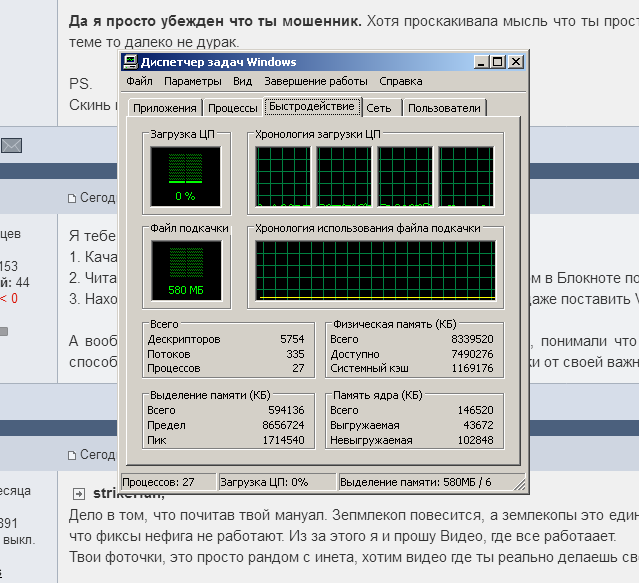This screenshot has height=583, width=639.
Task: Click the Файл подкачки 580 МБ gauge
Action: click(x=187, y=271)
